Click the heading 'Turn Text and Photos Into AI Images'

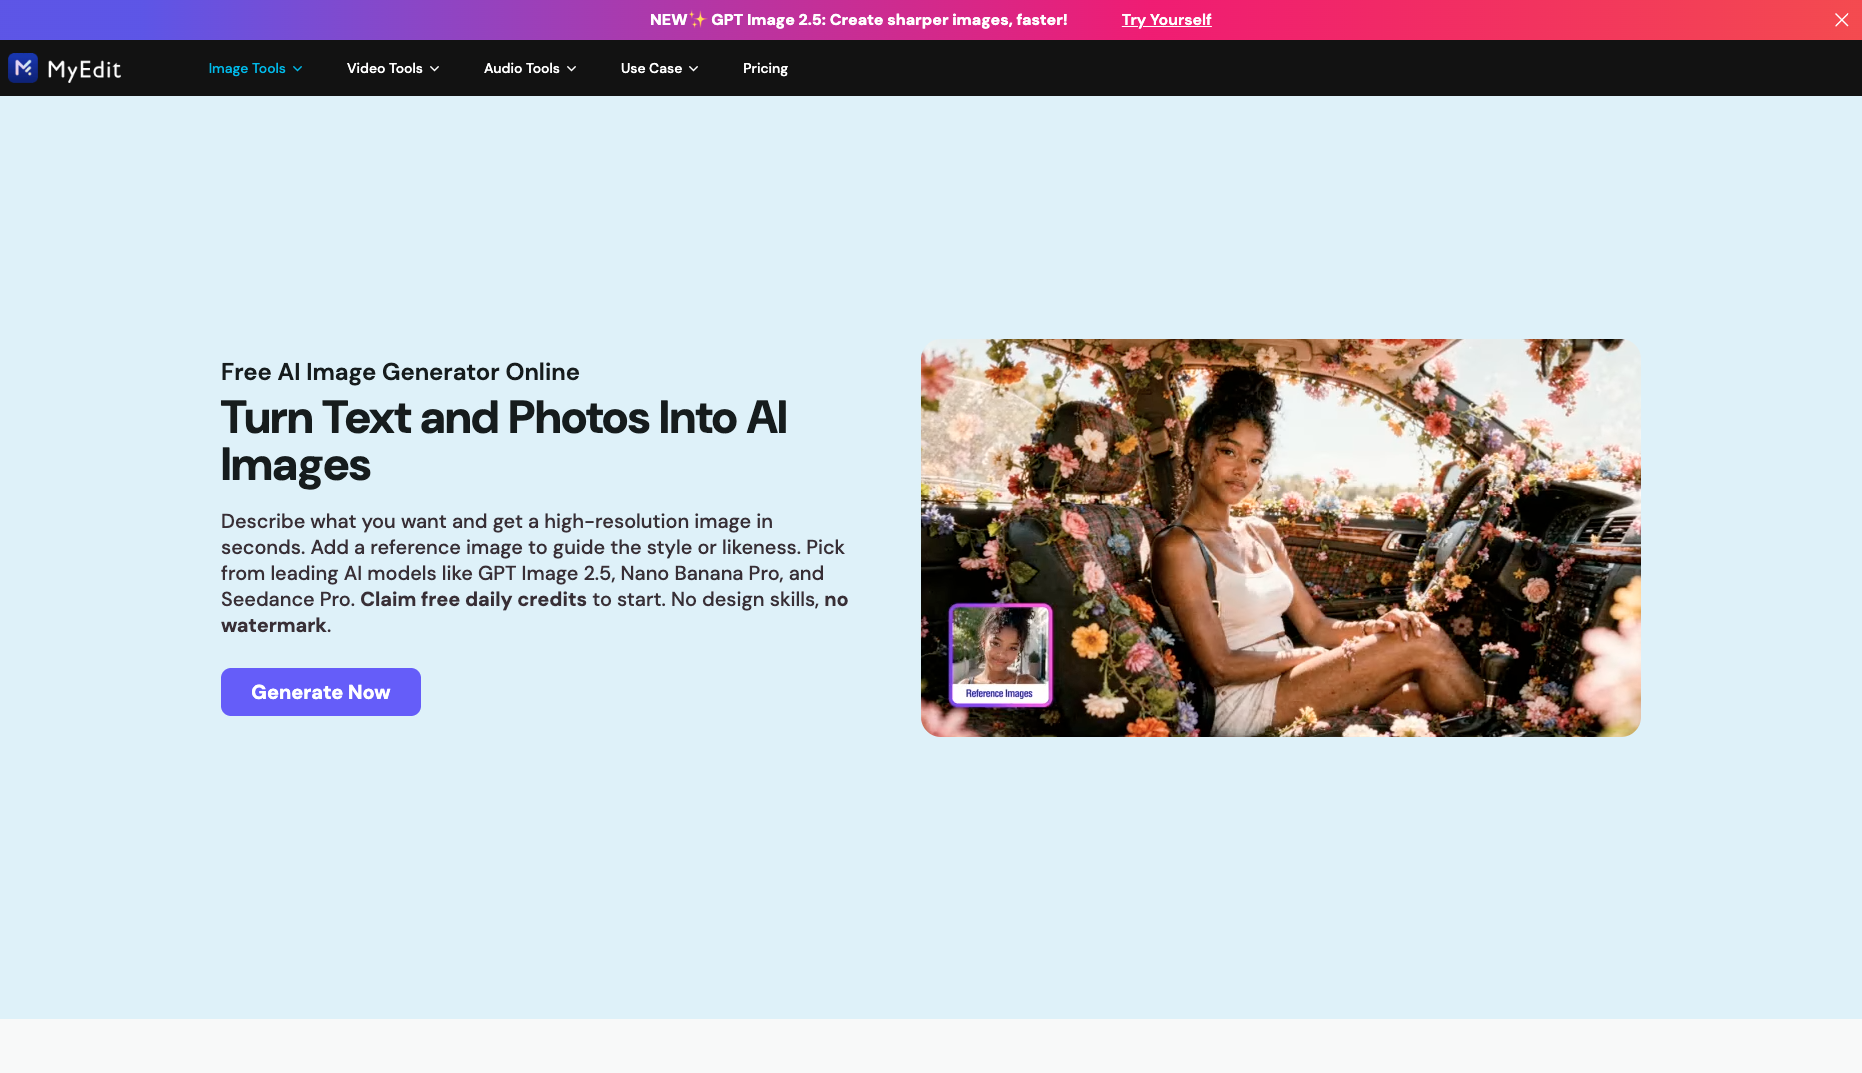click(x=504, y=441)
